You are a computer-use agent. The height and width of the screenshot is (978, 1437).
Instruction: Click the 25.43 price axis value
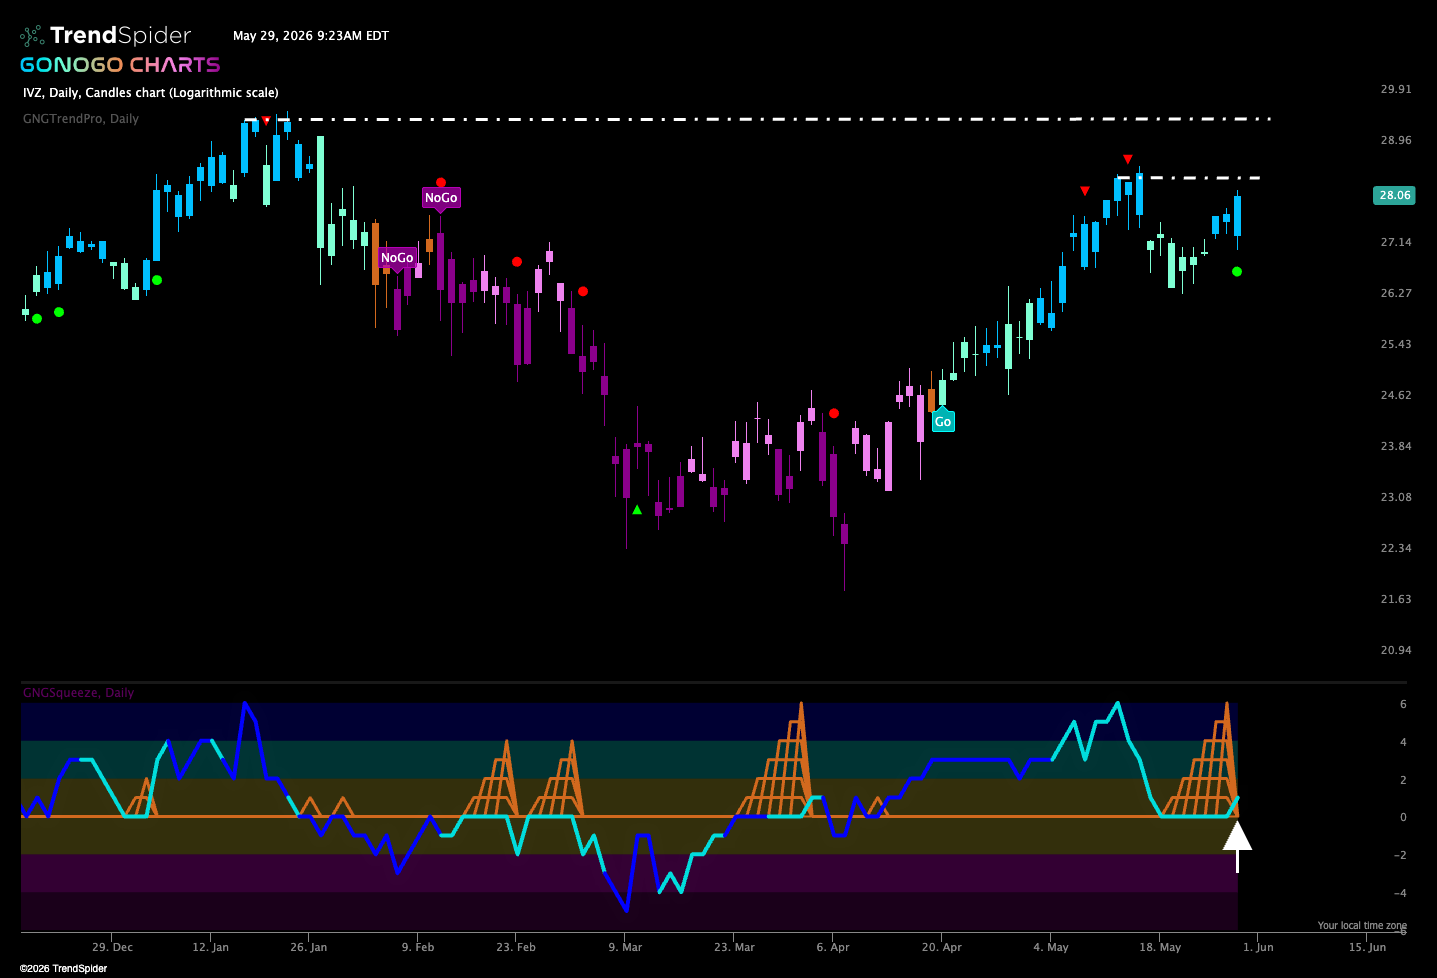tap(1396, 344)
